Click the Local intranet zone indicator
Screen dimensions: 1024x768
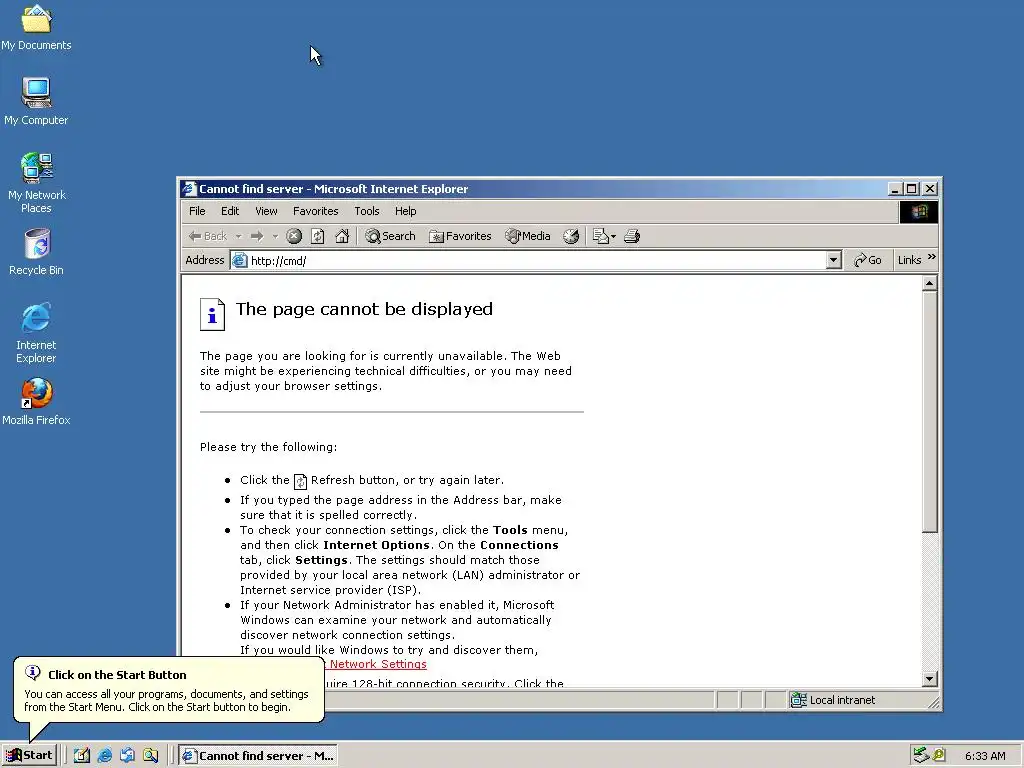click(x=833, y=700)
